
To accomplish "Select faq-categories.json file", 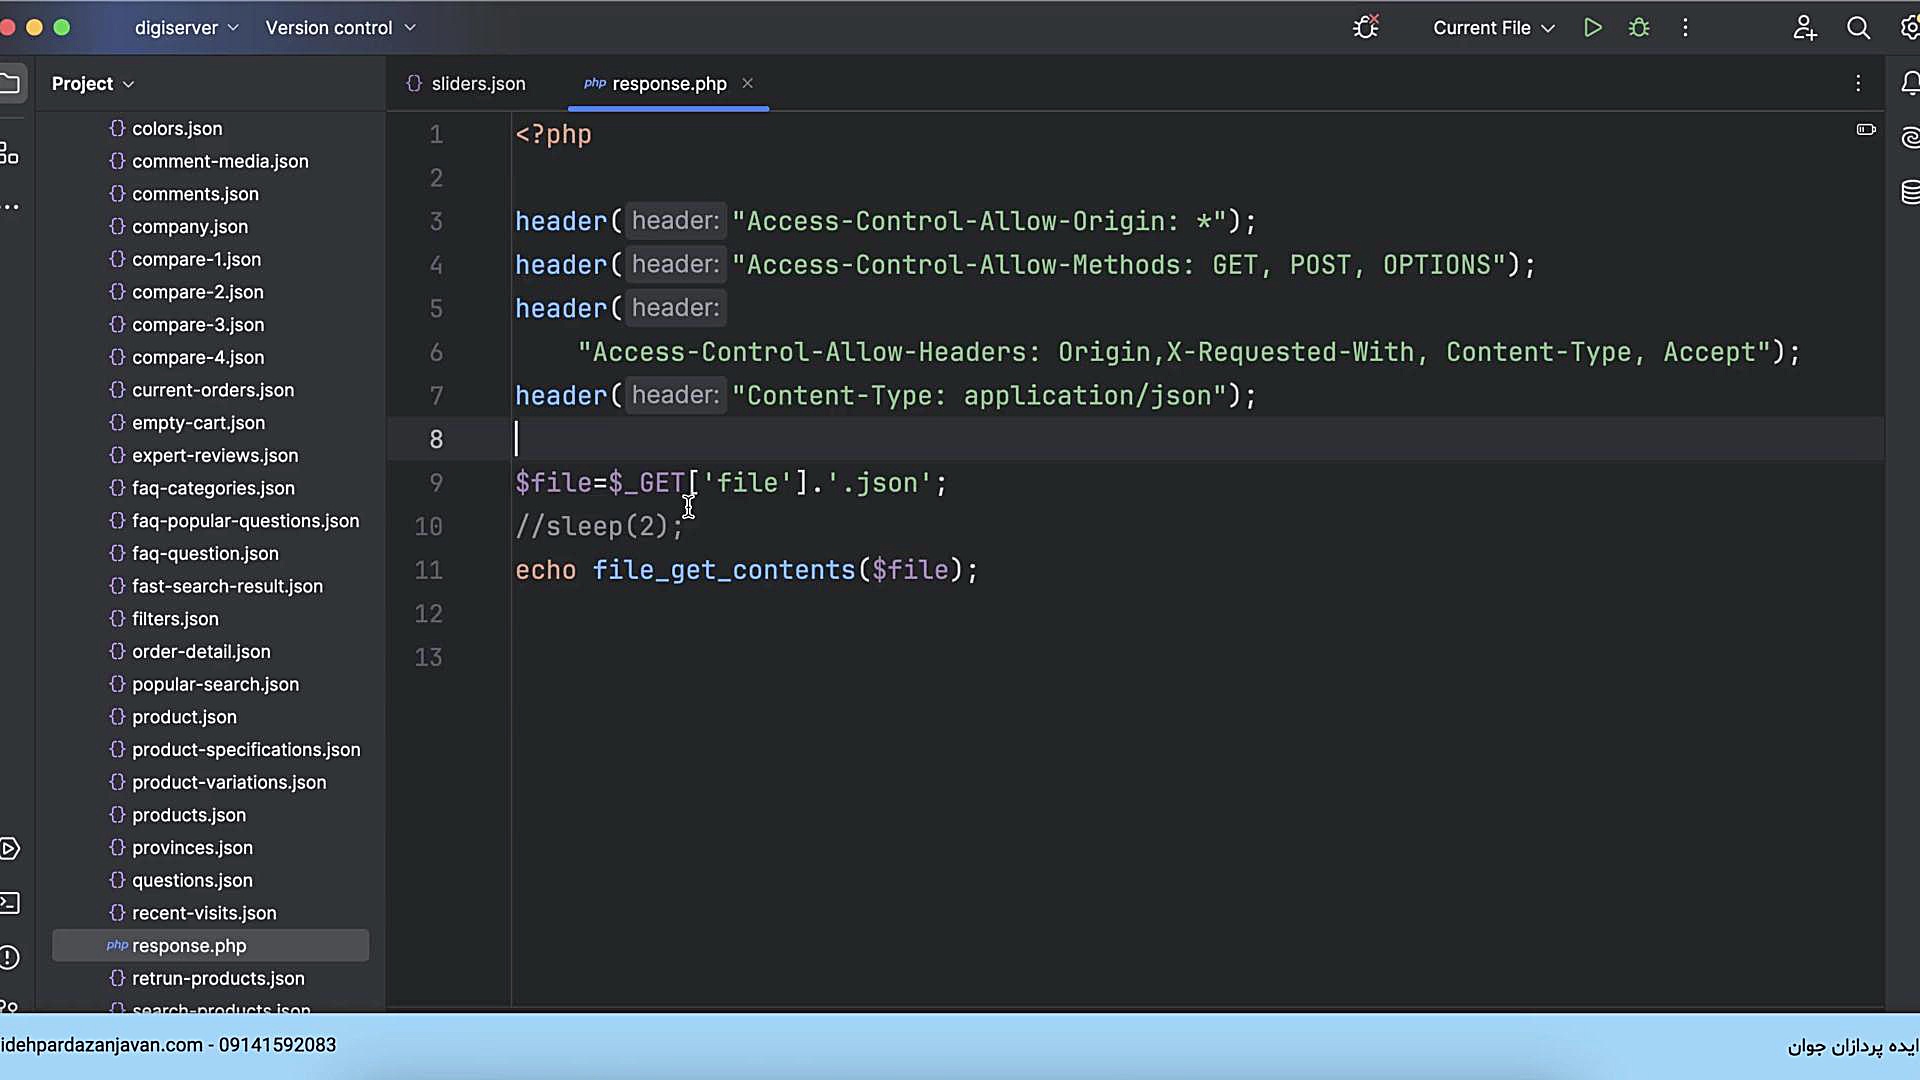I will tap(213, 488).
